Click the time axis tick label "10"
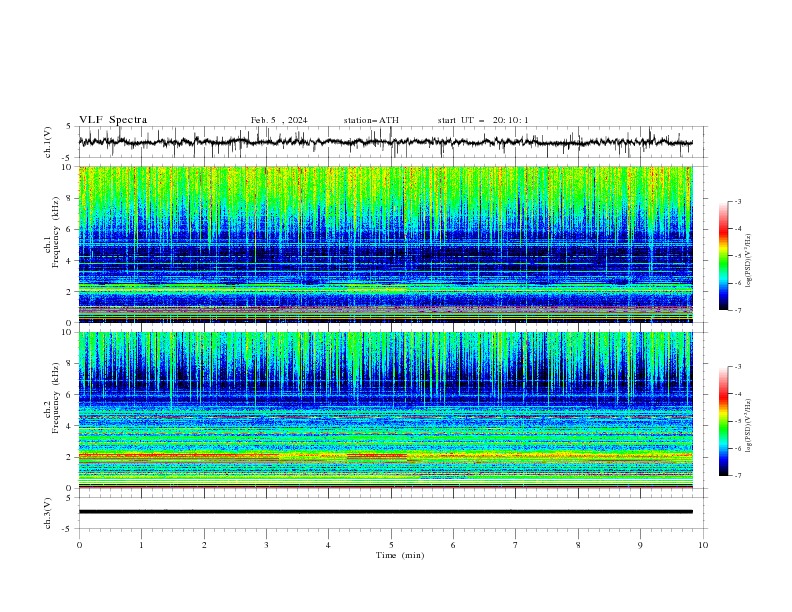This screenshot has height=612, width=792. click(x=703, y=545)
